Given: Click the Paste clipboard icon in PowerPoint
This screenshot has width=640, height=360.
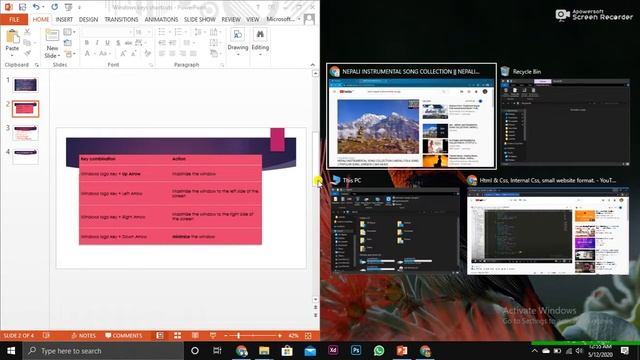Looking at the screenshot, I should click(x=12, y=37).
